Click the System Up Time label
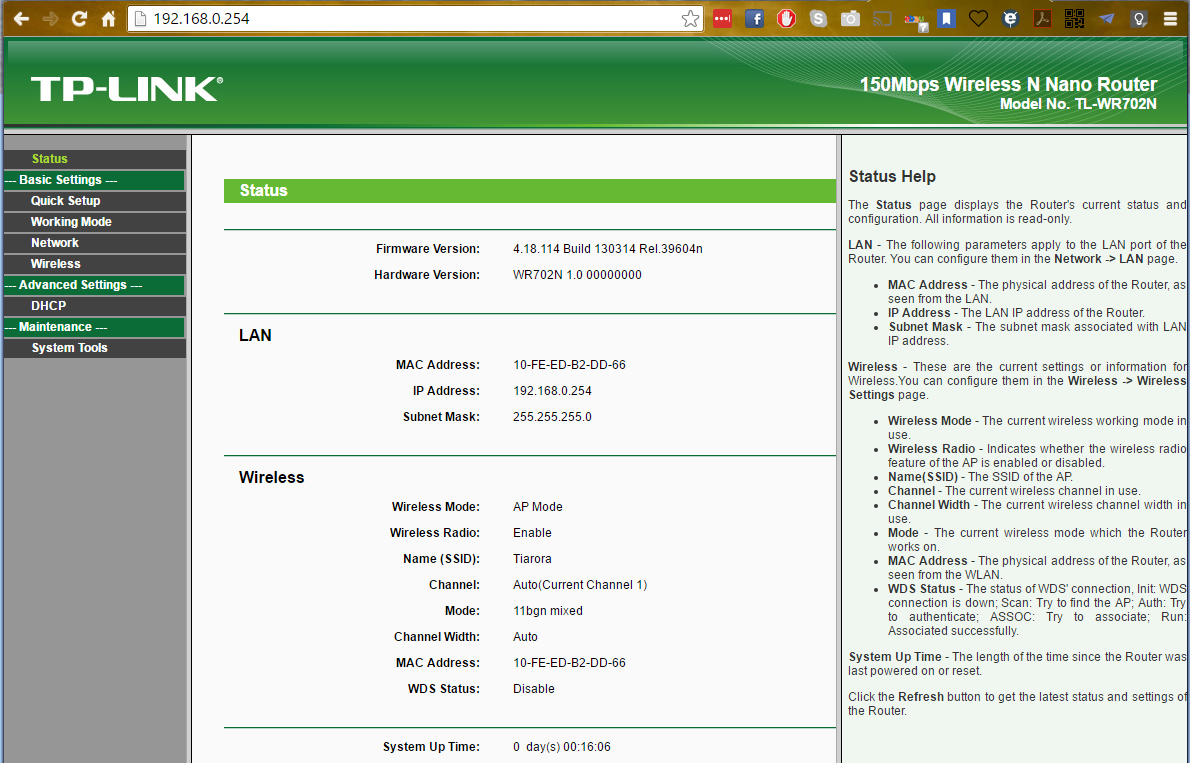Image resolution: width=1190 pixels, height=763 pixels. [x=431, y=747]
